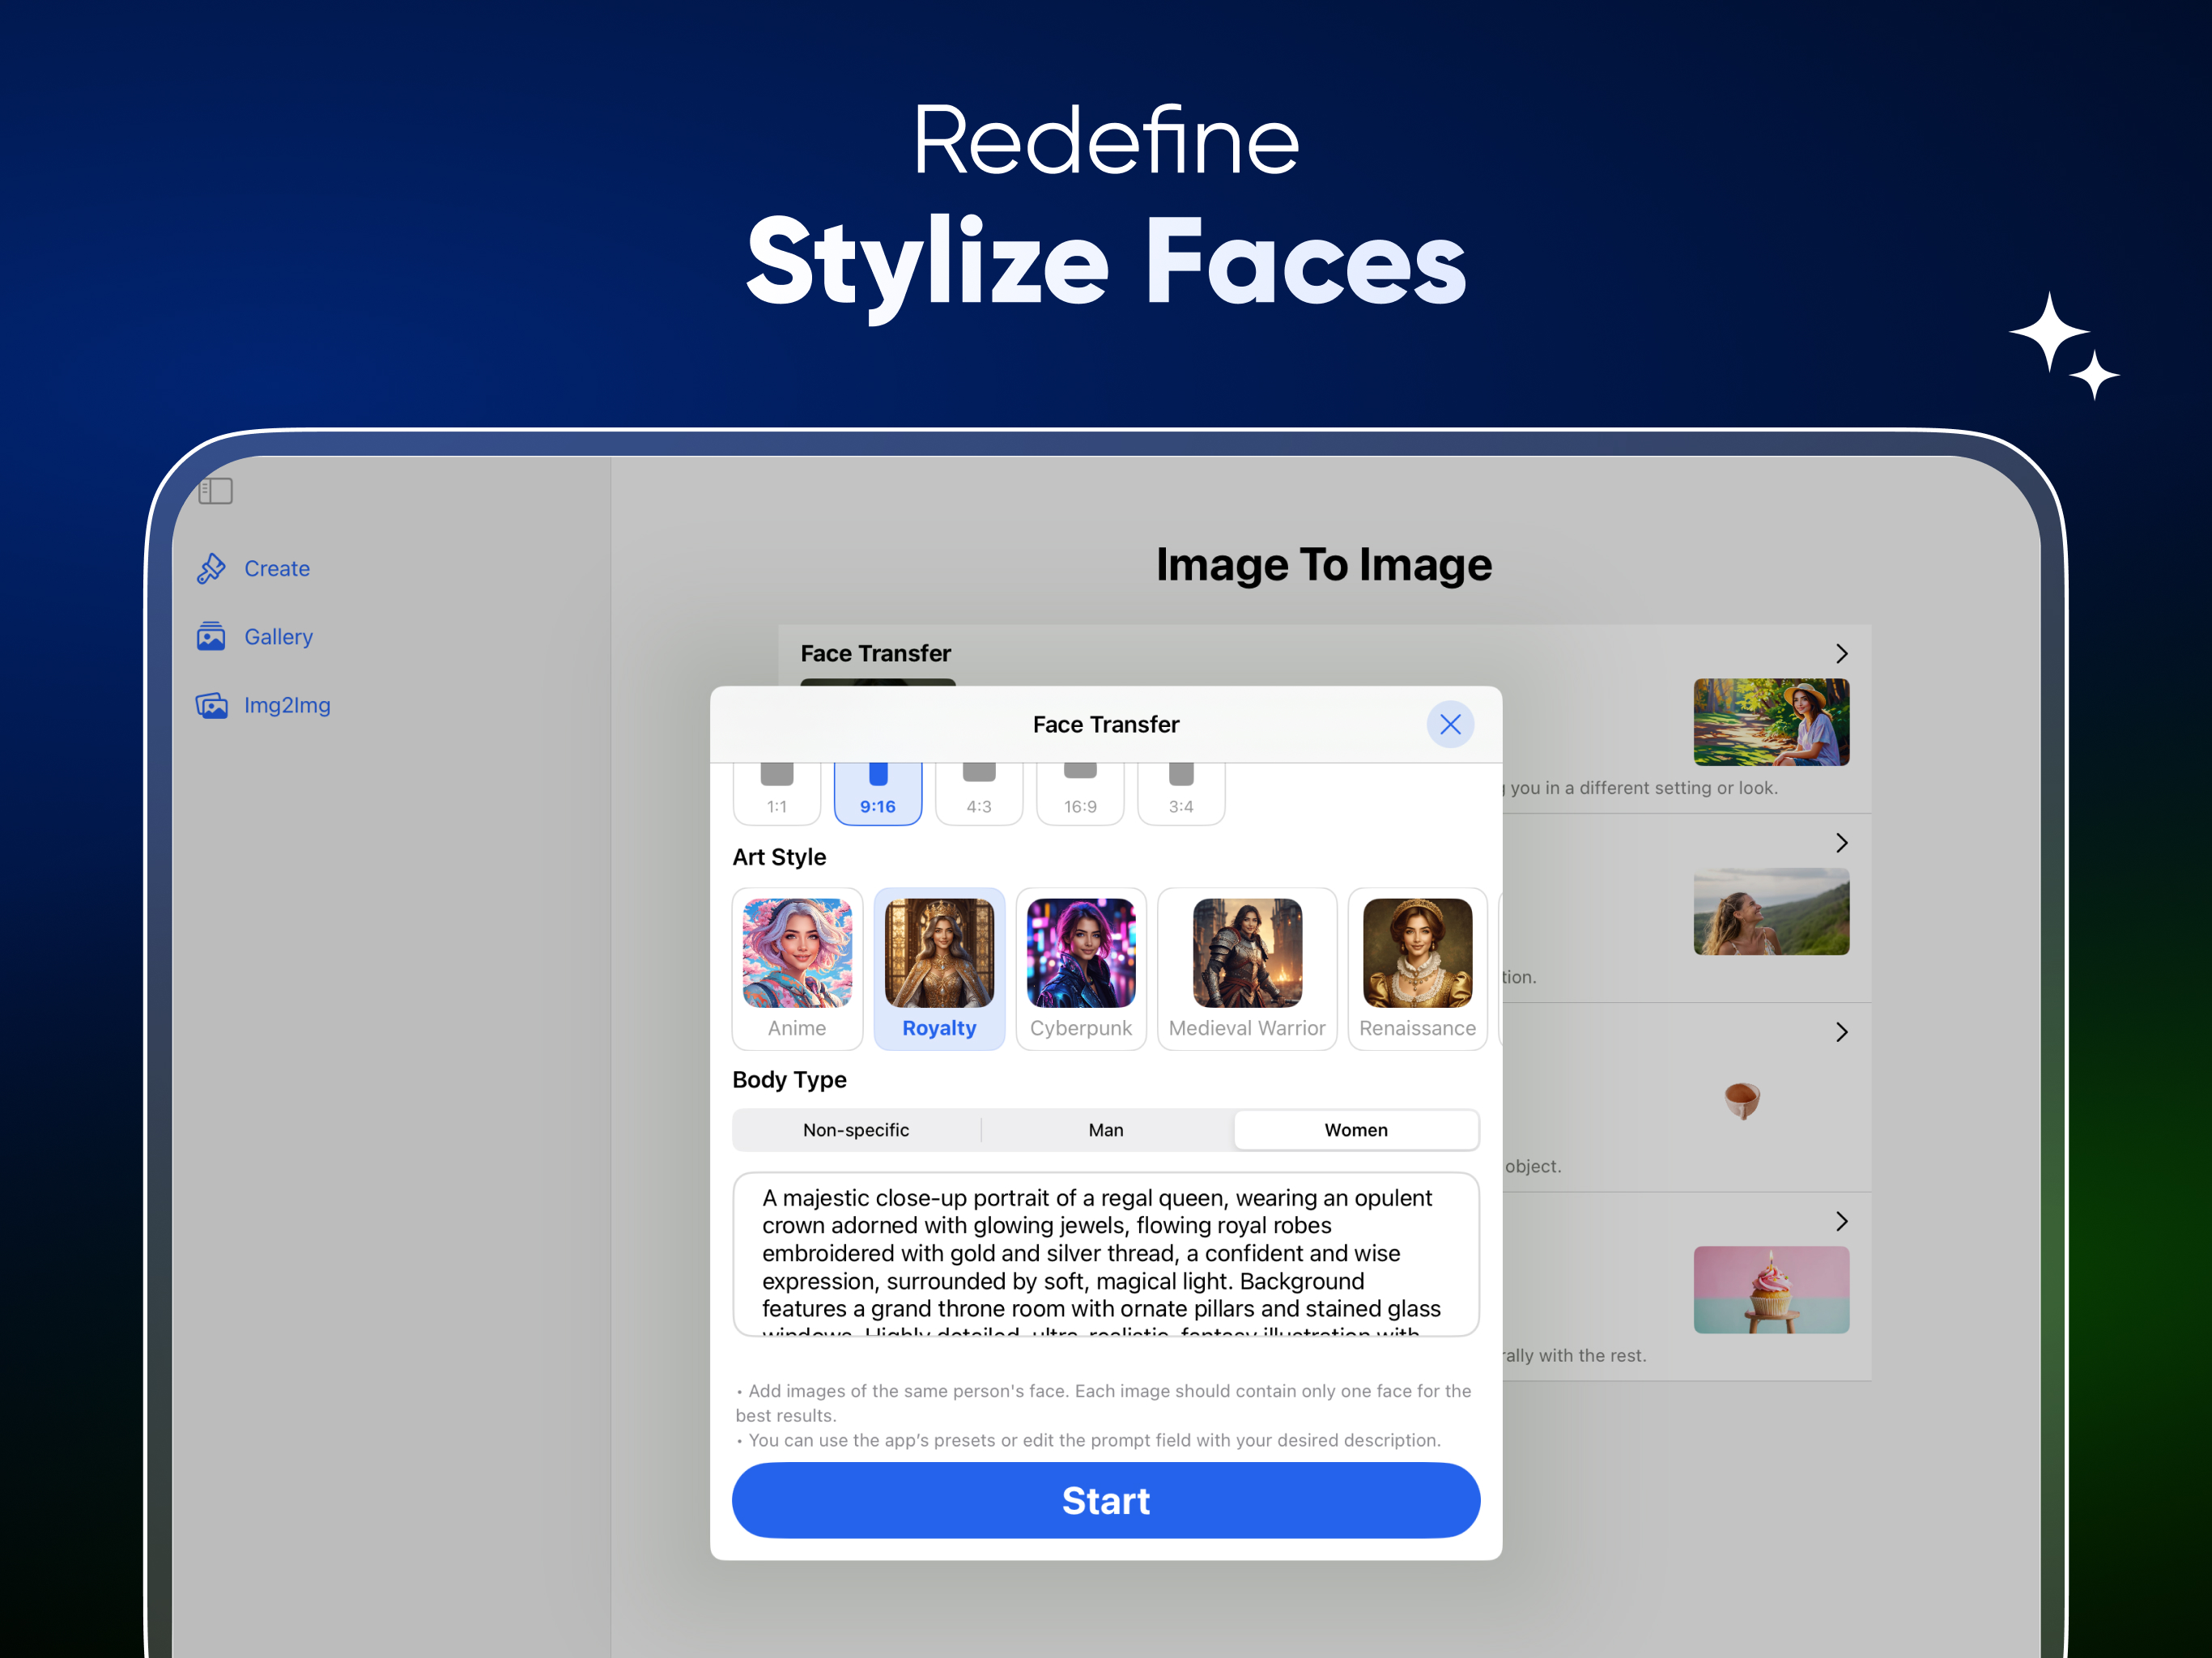Image resolution: width=2212 pixels, height=1658 pixels.
Task: Select Non-specific body type
Action: (x=856, y=1130)
